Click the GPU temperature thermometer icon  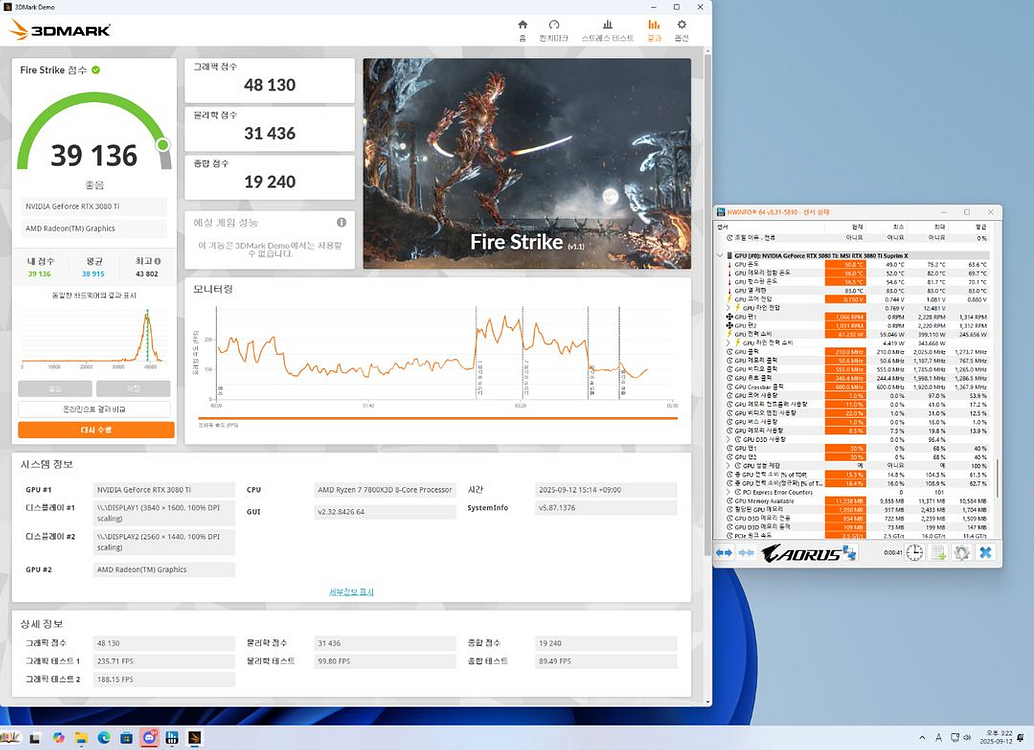729,264
